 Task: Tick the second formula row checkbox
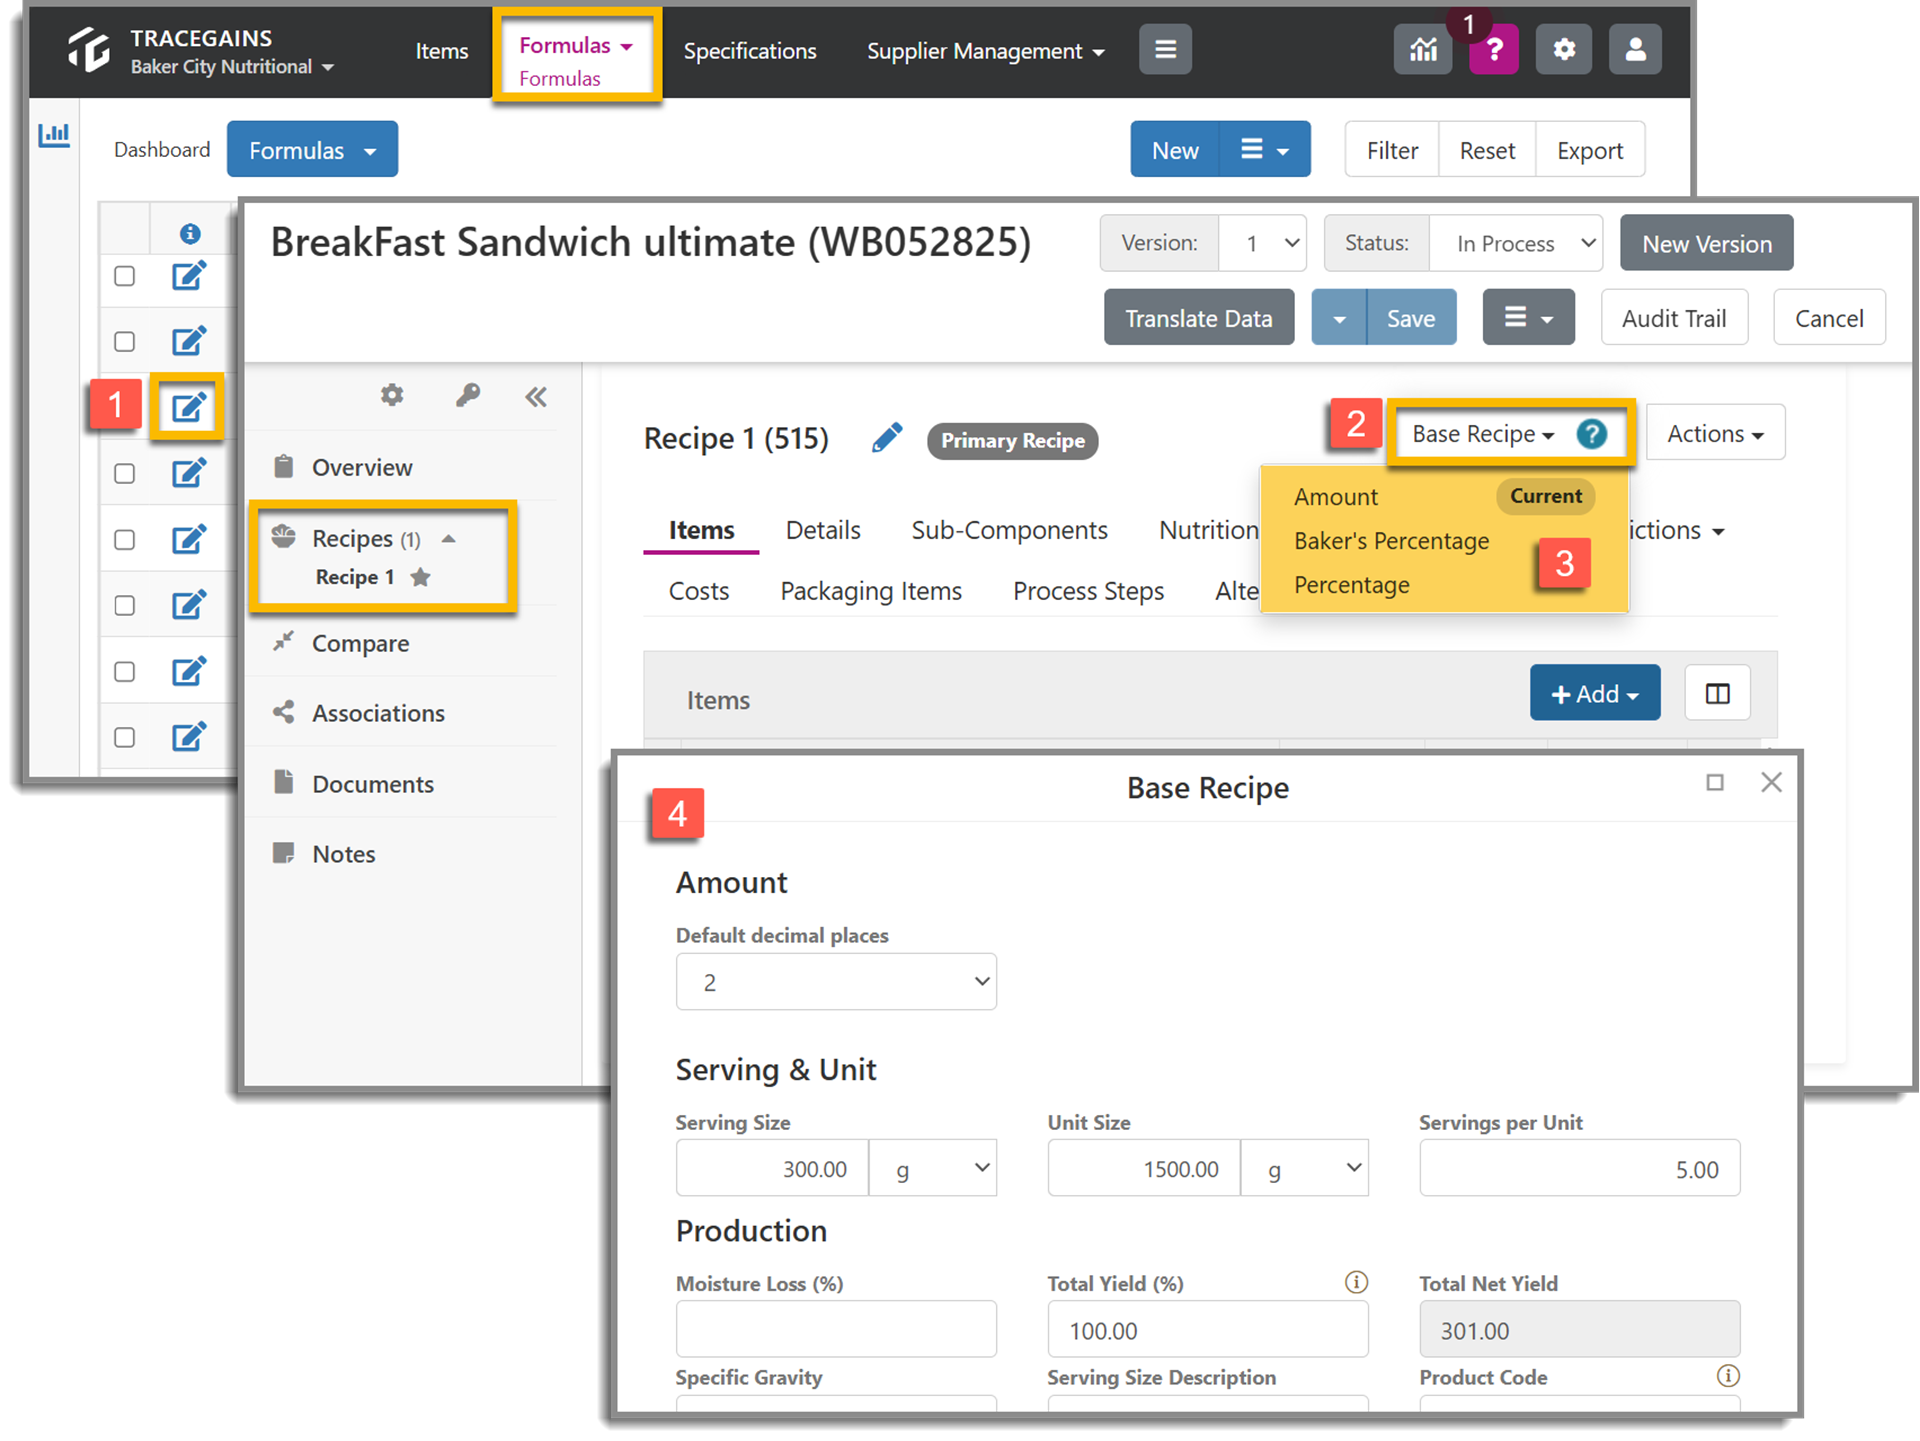tap(125, 342)
